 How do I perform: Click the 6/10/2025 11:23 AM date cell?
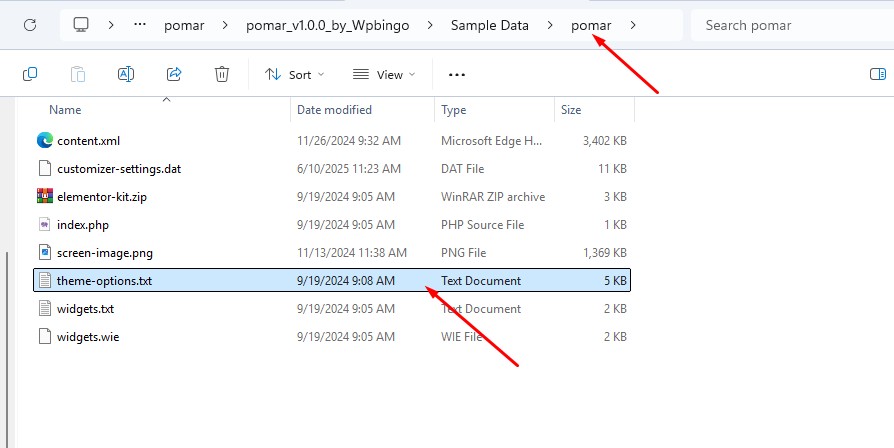click(349, 169)
